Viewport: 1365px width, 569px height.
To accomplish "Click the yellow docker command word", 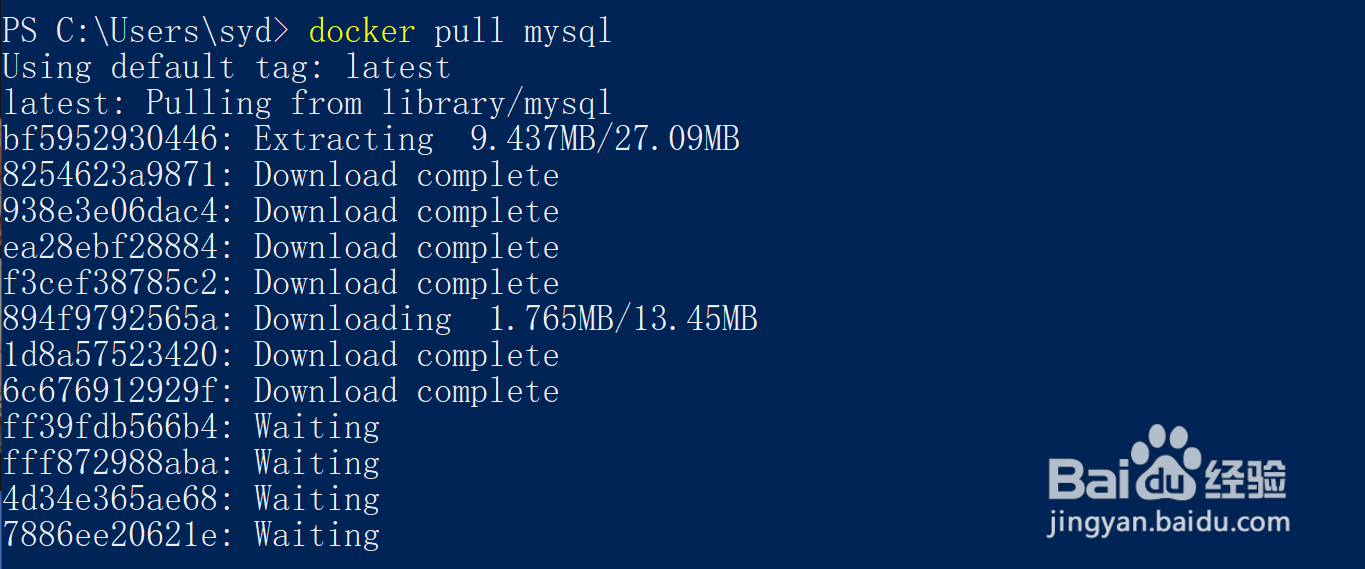I will click(x=361, y=31).
